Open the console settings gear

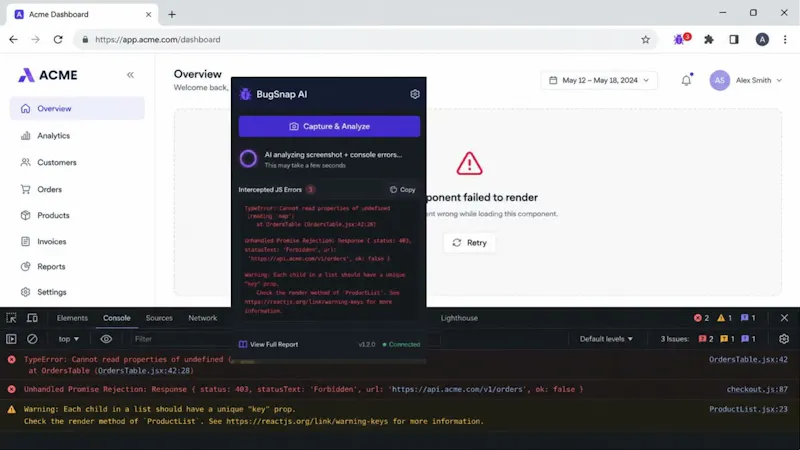coord(784,339)
